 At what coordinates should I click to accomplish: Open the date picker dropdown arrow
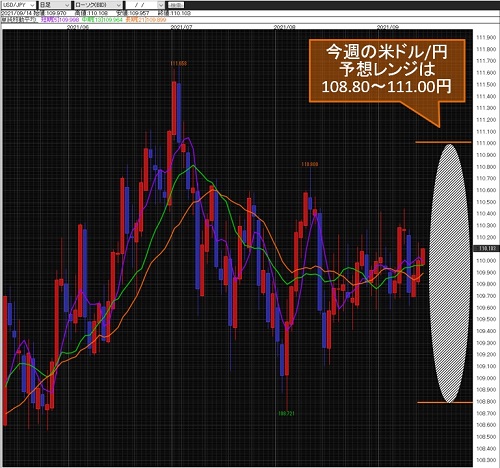[161, 5]
